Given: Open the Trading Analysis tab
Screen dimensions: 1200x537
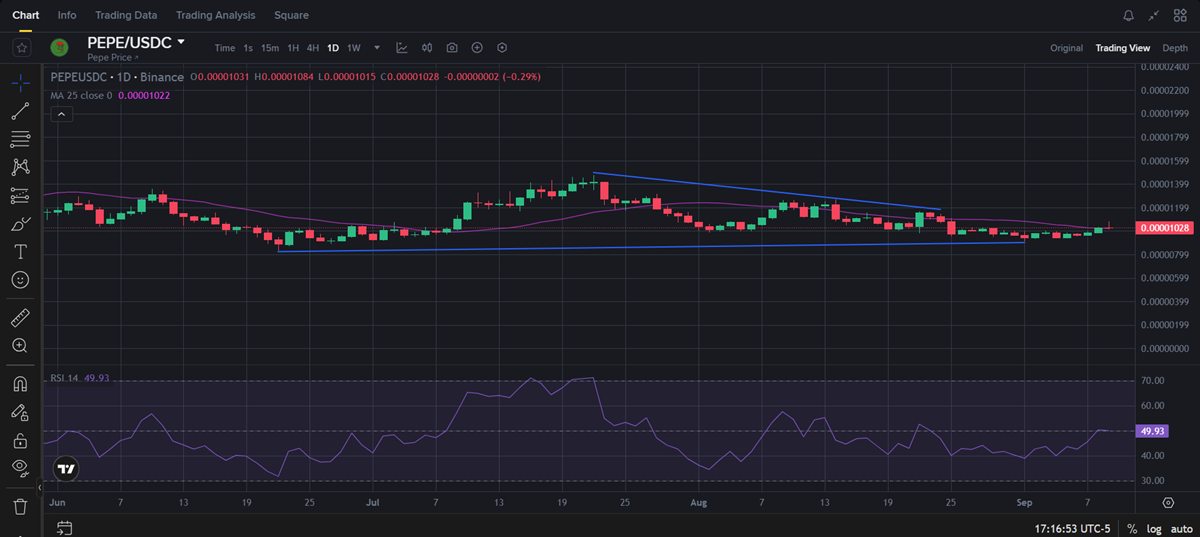Looking at the screenshot, I should (215, 15).
